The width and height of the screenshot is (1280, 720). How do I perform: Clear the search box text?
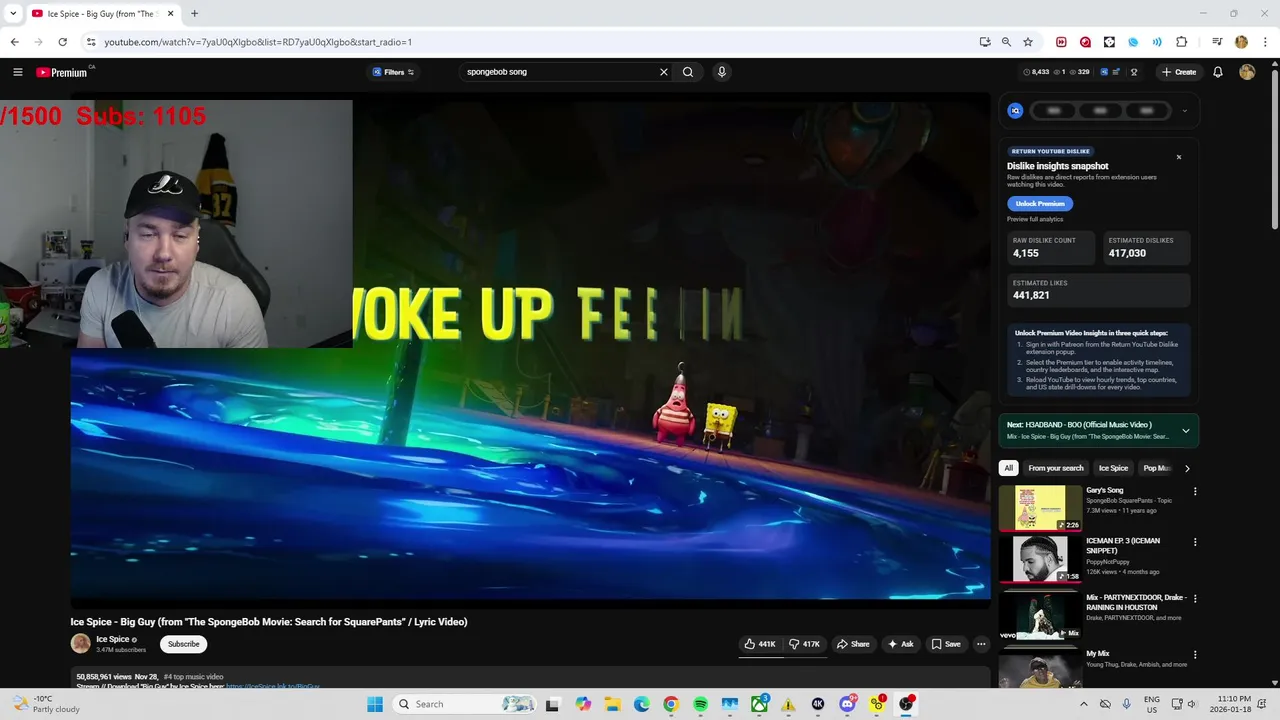(663, 72)
